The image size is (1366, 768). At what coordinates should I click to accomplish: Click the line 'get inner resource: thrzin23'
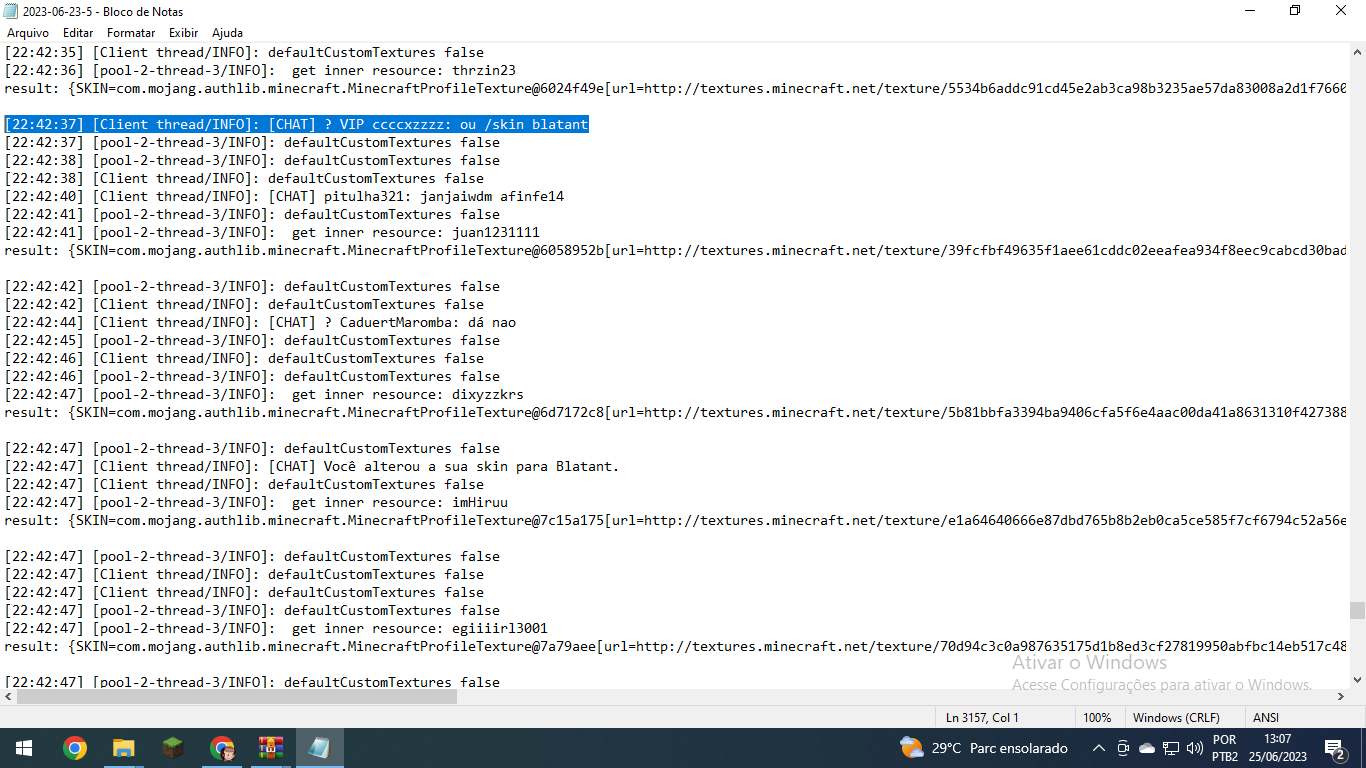pos(260,70)
